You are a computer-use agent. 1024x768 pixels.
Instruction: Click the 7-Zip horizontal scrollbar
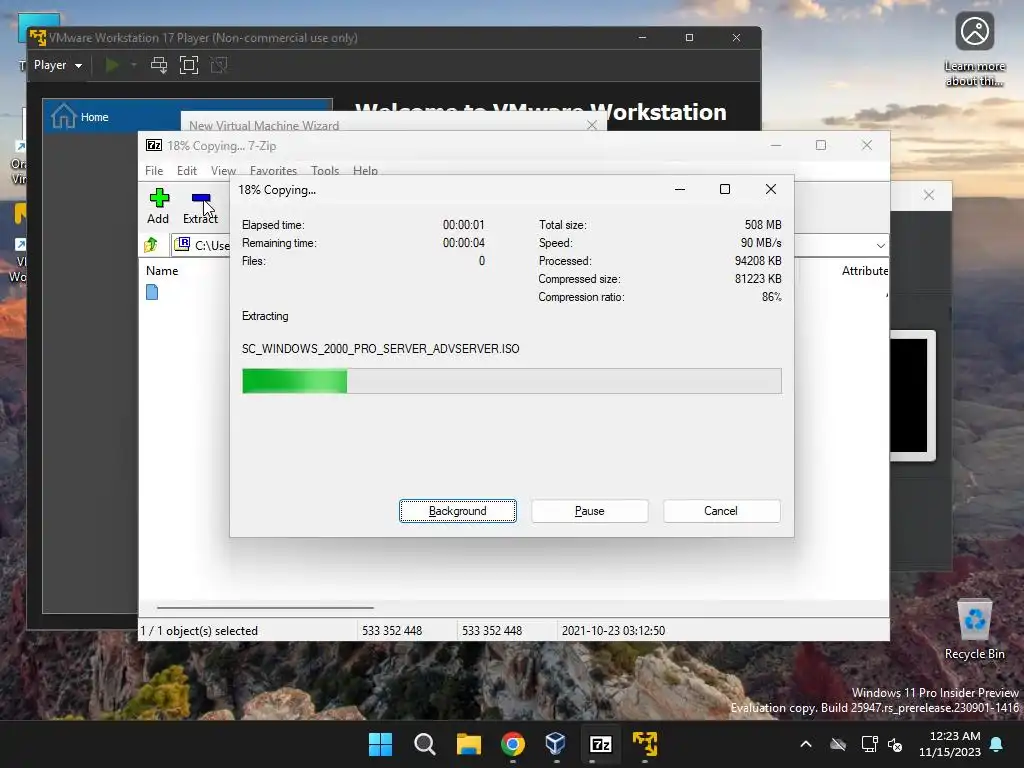tap(265, 607)
